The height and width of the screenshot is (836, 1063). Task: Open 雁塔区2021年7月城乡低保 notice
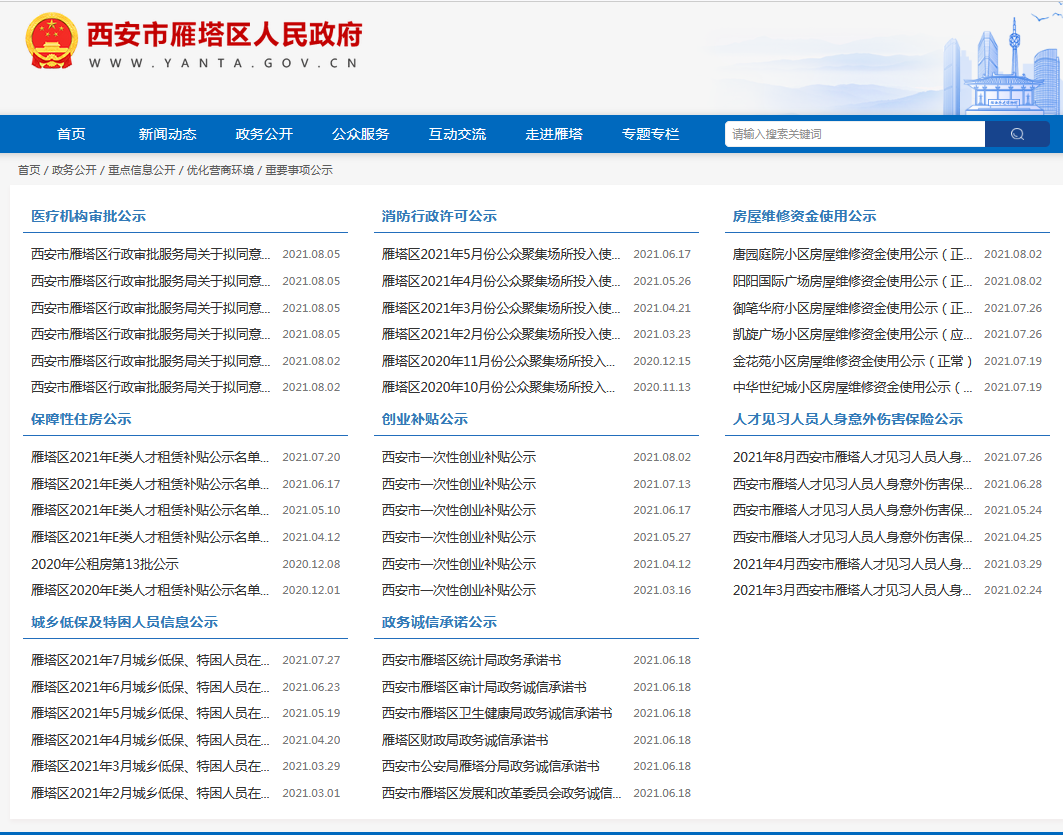pos(150,660)
